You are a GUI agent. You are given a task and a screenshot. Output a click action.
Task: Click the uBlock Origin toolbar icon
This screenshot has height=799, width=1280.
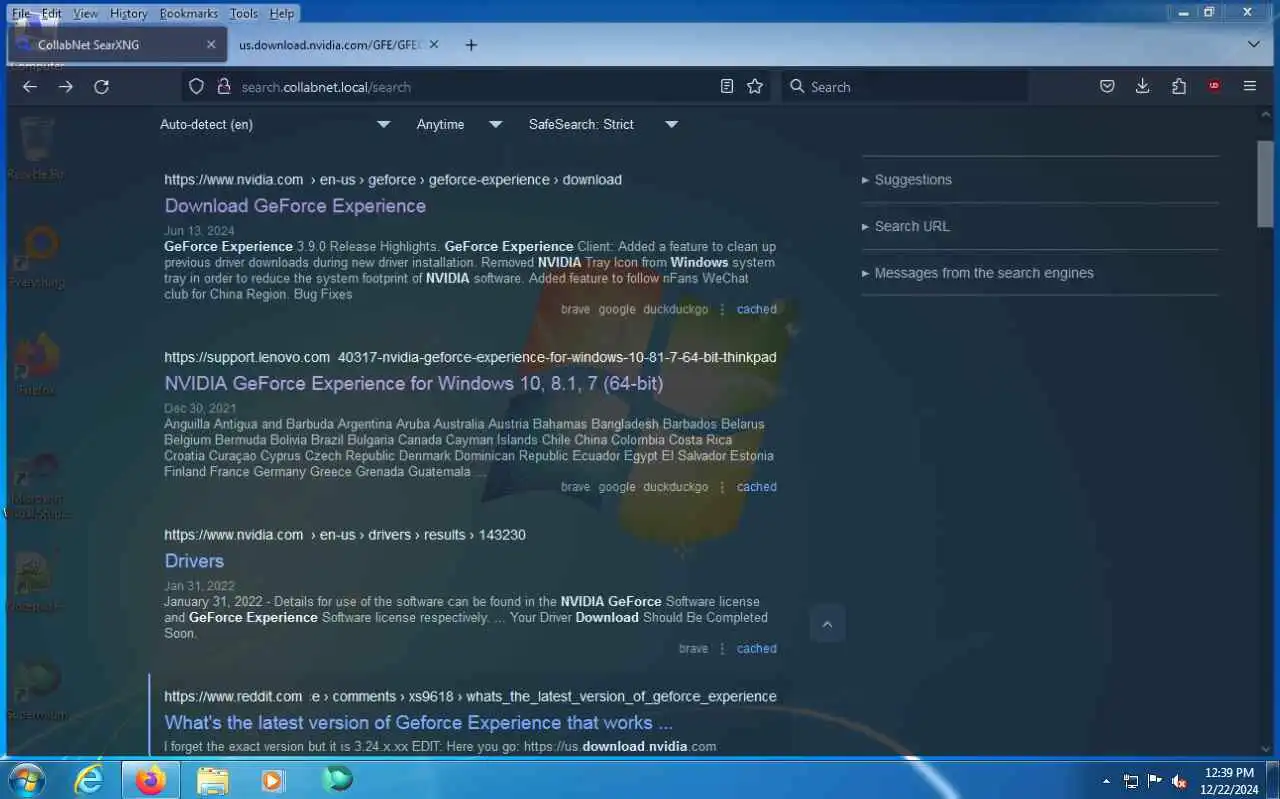(x=1214, y=87)
